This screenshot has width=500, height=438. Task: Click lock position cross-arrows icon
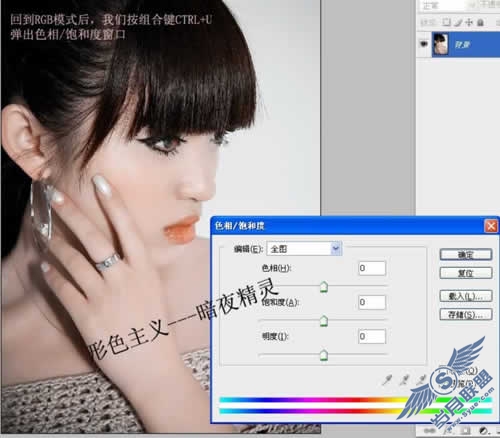coord(469,22)
